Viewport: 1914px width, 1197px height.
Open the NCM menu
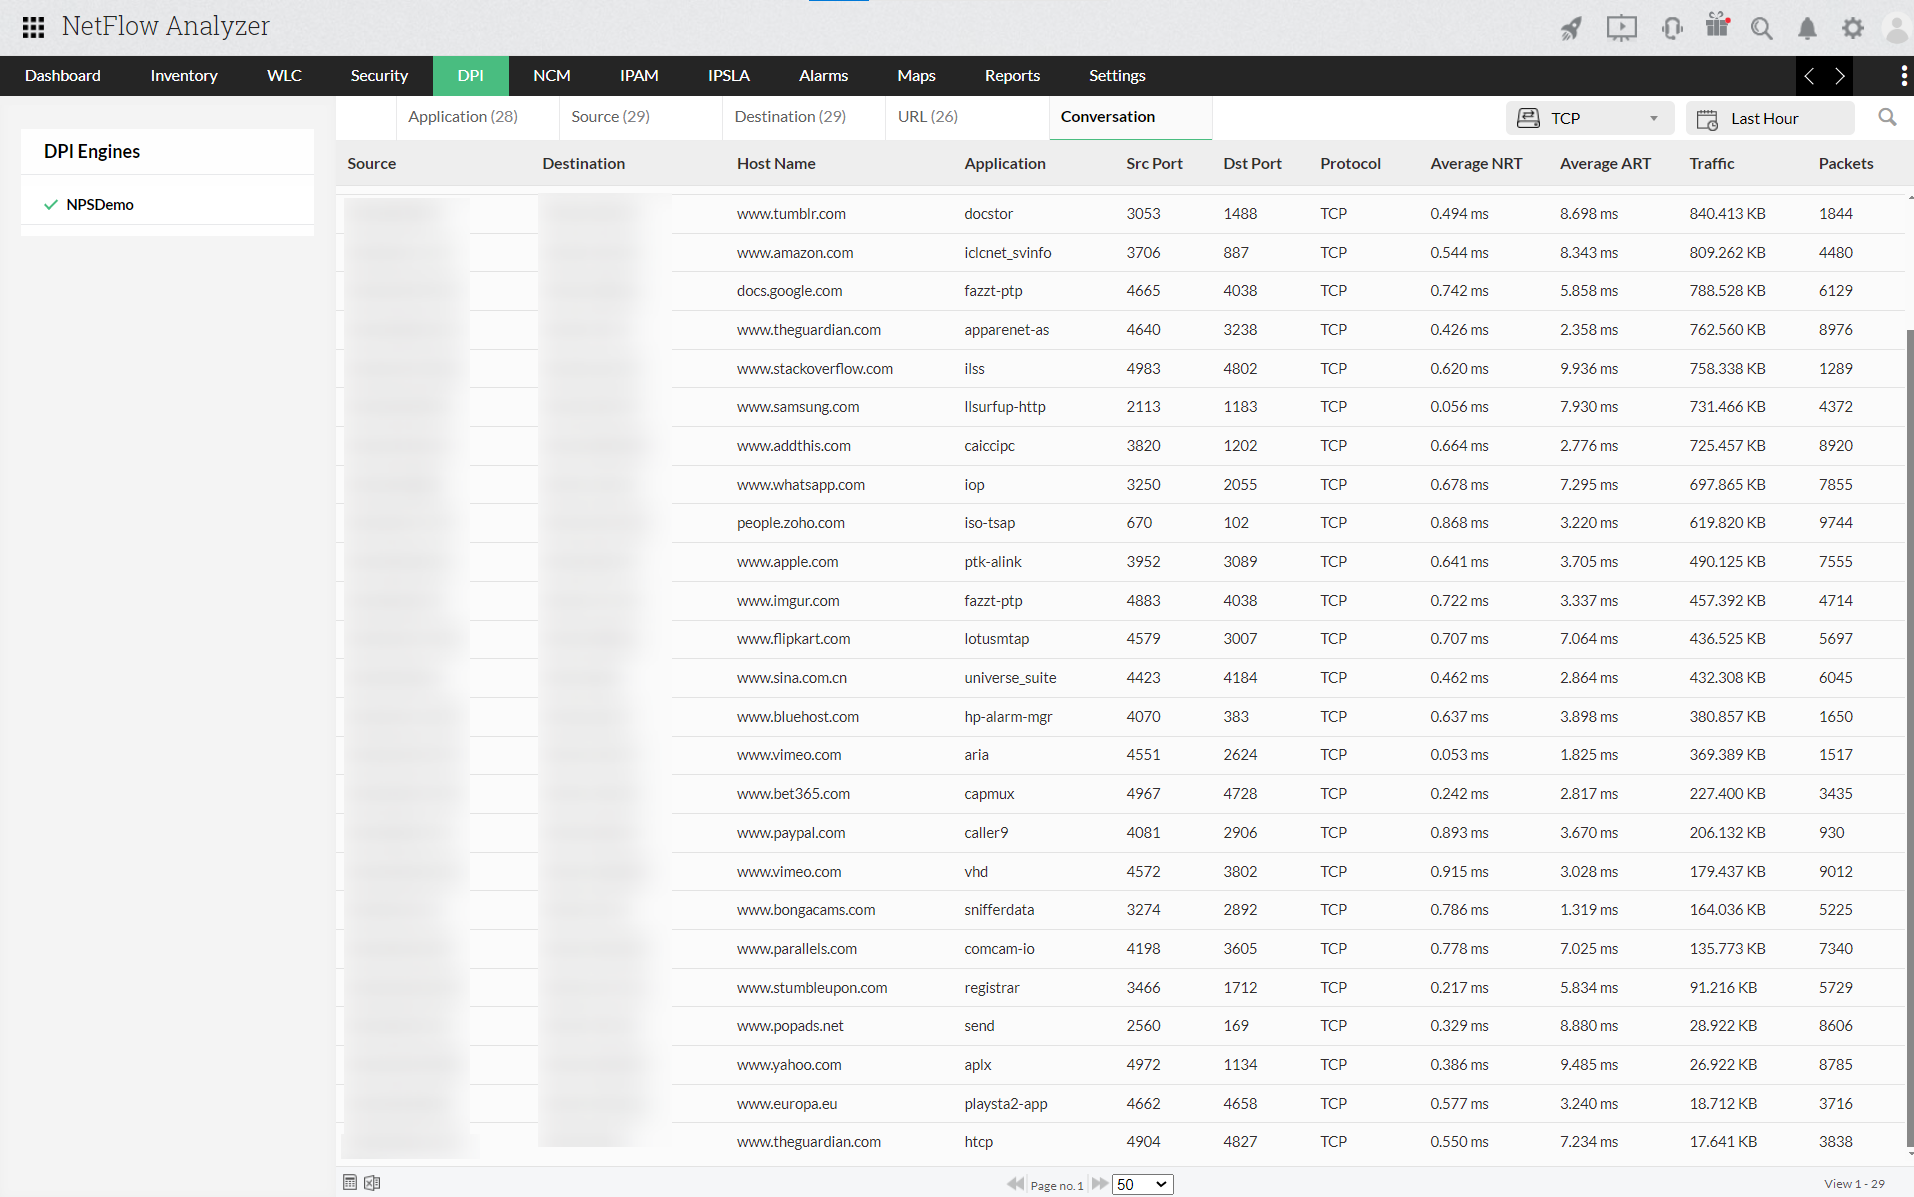pos(552,76)
